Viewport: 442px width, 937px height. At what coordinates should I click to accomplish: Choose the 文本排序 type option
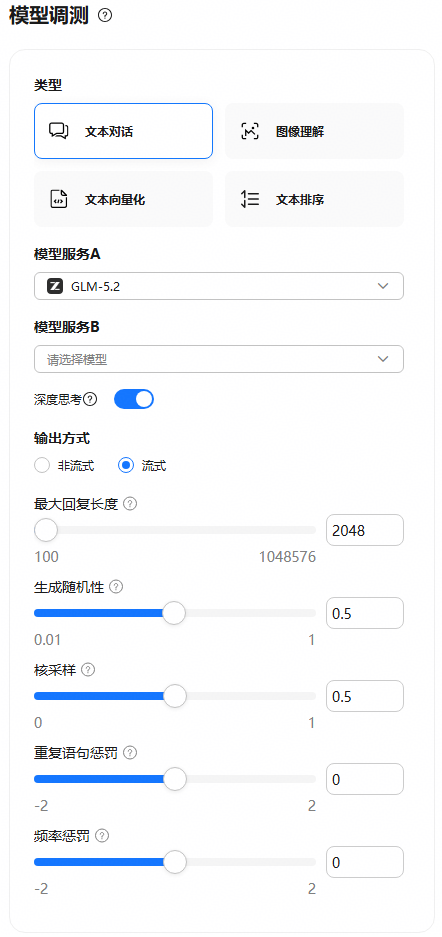(x=314, y=199)
